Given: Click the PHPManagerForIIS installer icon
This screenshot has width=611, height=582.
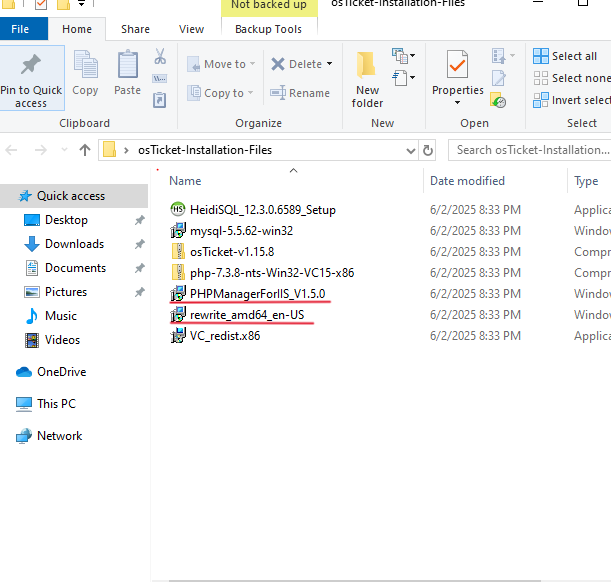Looking at the screenshot, I should pyautogui.click(x=178, y=294).
